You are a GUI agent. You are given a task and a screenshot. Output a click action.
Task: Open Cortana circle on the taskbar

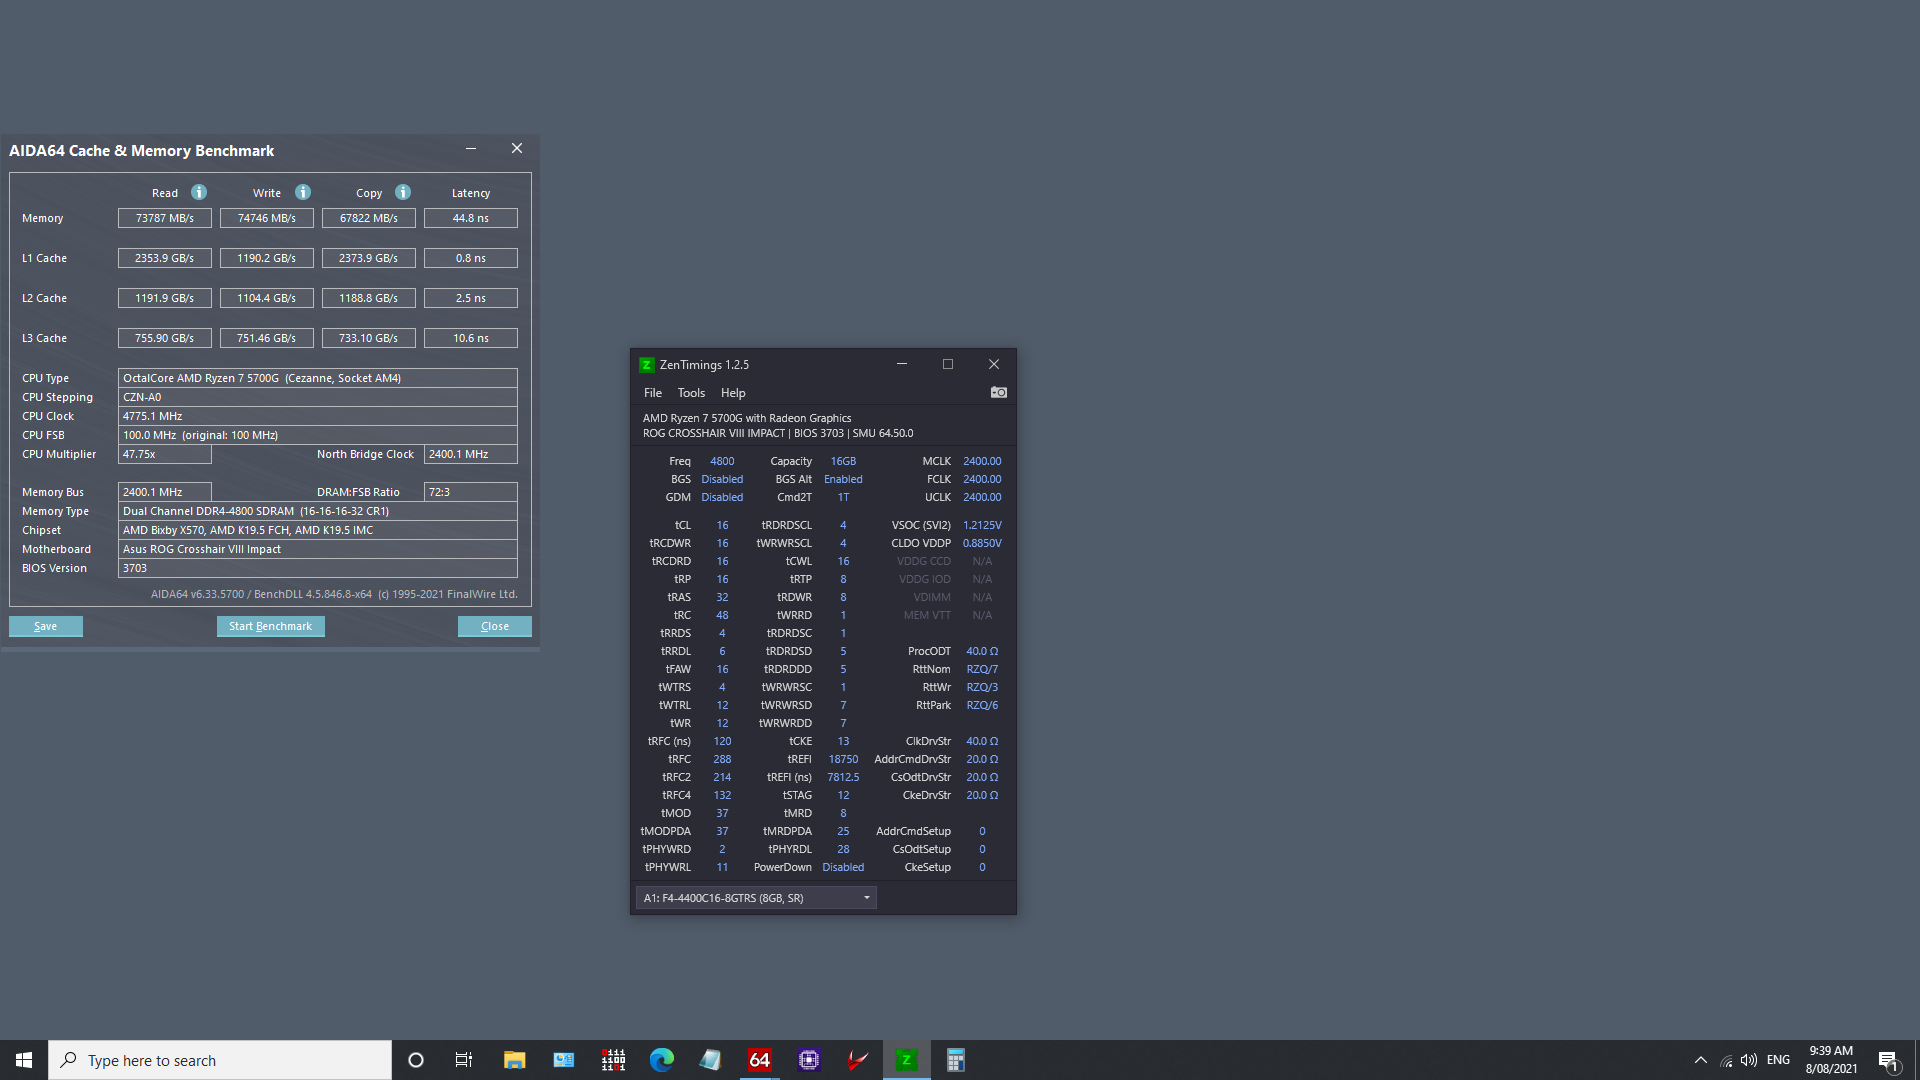point(416,1060)
